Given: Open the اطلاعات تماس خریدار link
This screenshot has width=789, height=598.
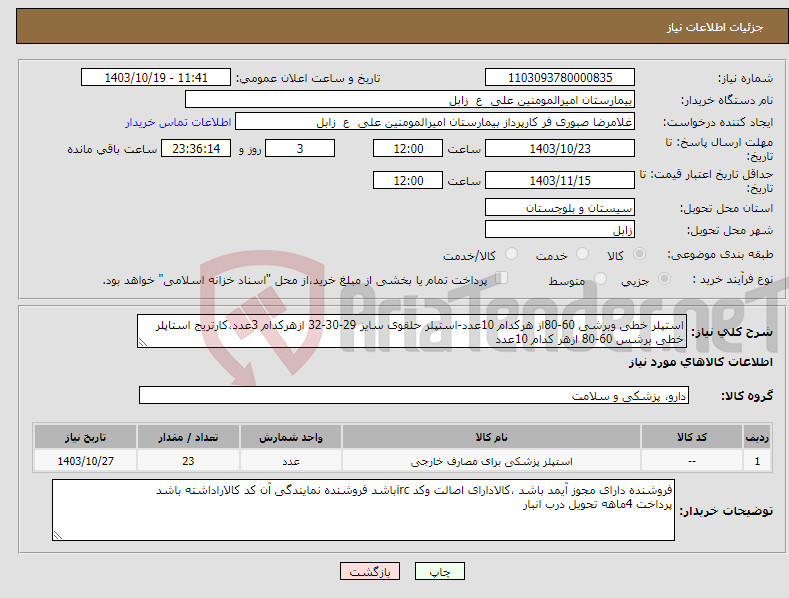Looking at the screenshot, I should (178, 122).
